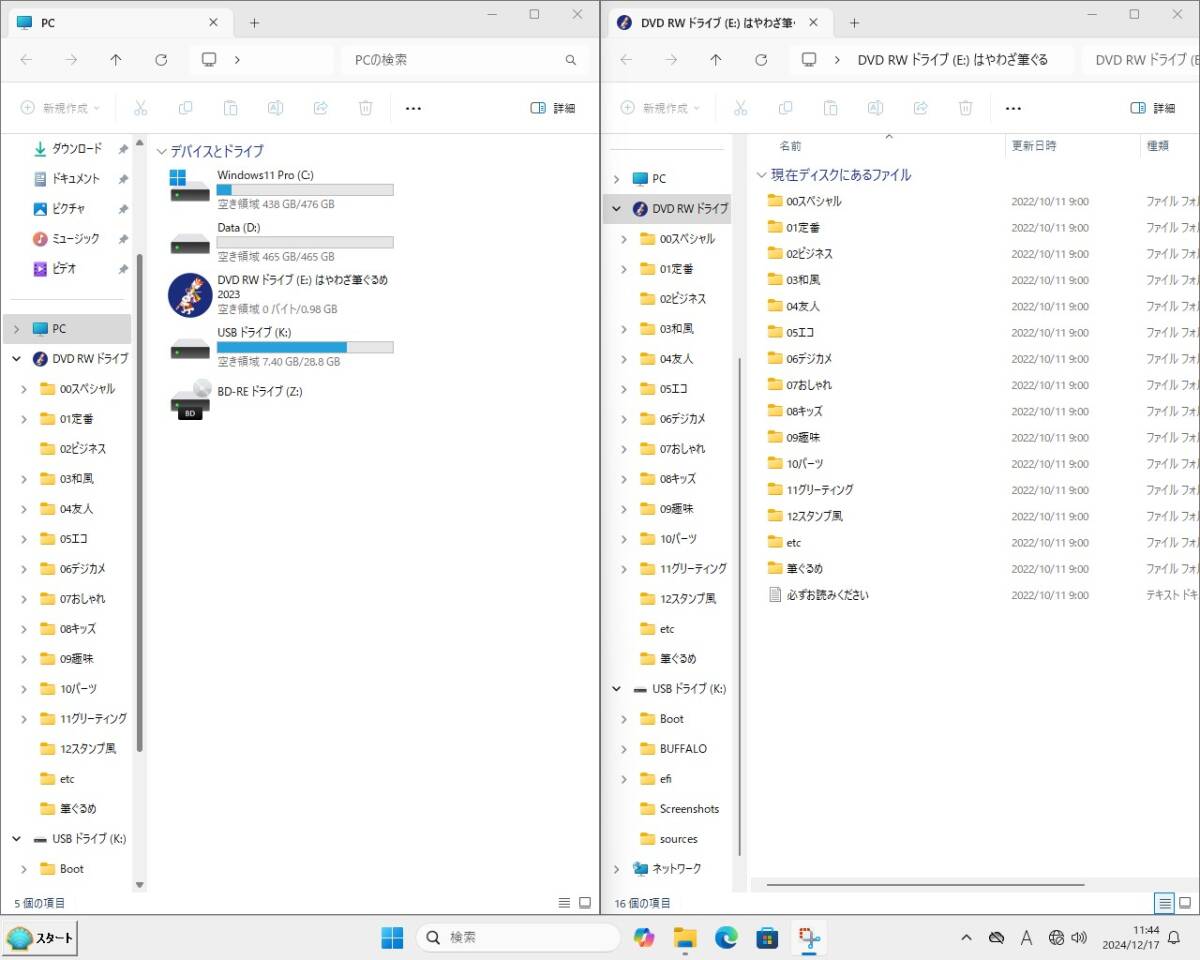The width and height of the screenshot is (1200, 960).
Task: Click Refresh button in PC window
Action: pos(161,60)
